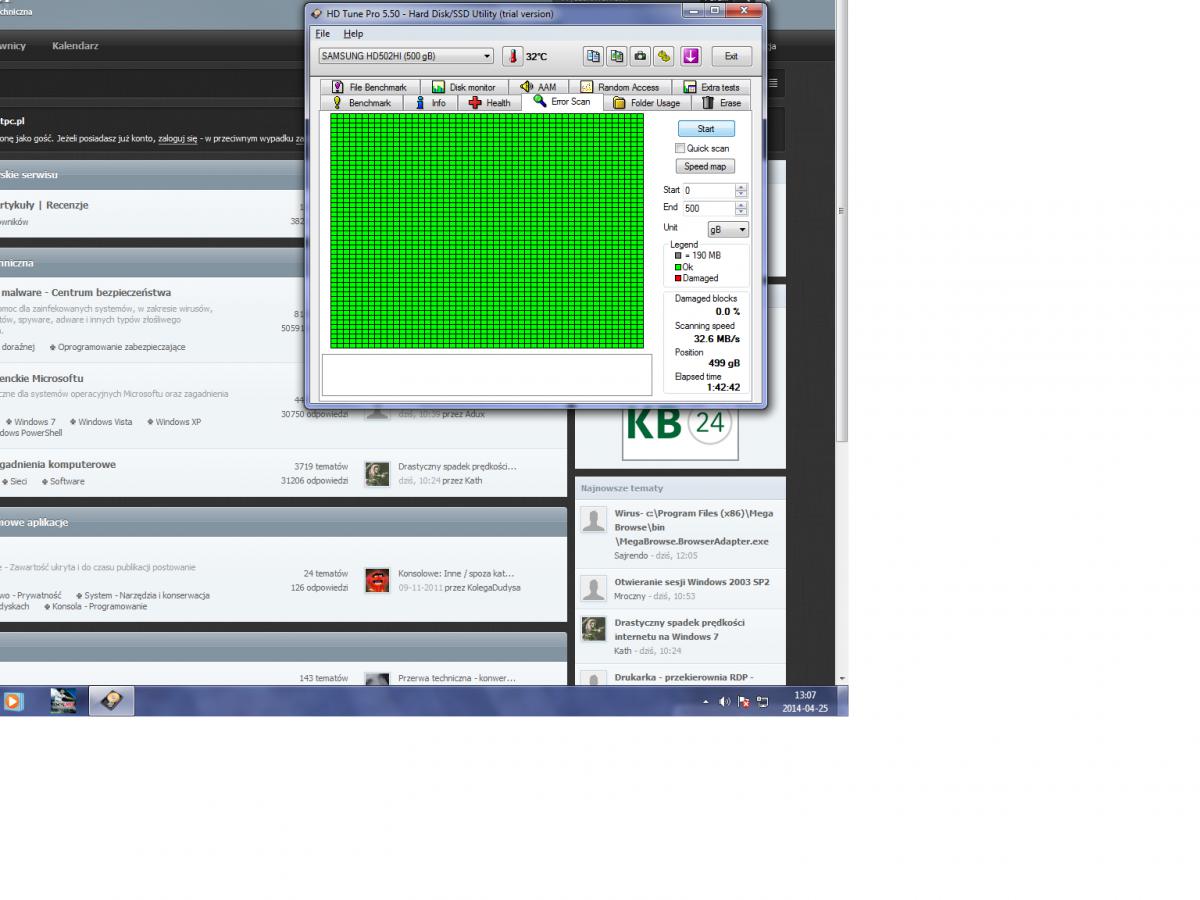1200x900 pixels.
Task: Open the Extra tests tab
Action: coord(712,87)
